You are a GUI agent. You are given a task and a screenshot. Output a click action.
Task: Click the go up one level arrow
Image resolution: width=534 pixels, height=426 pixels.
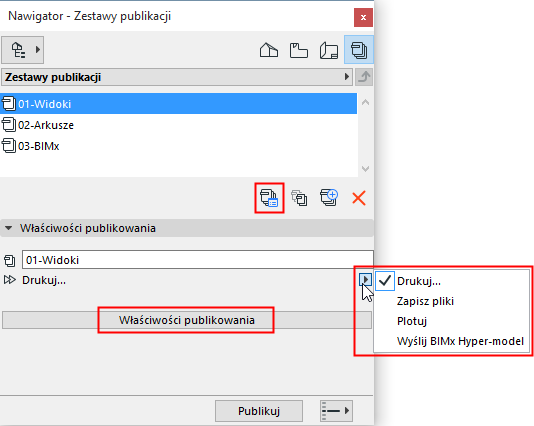364,77
